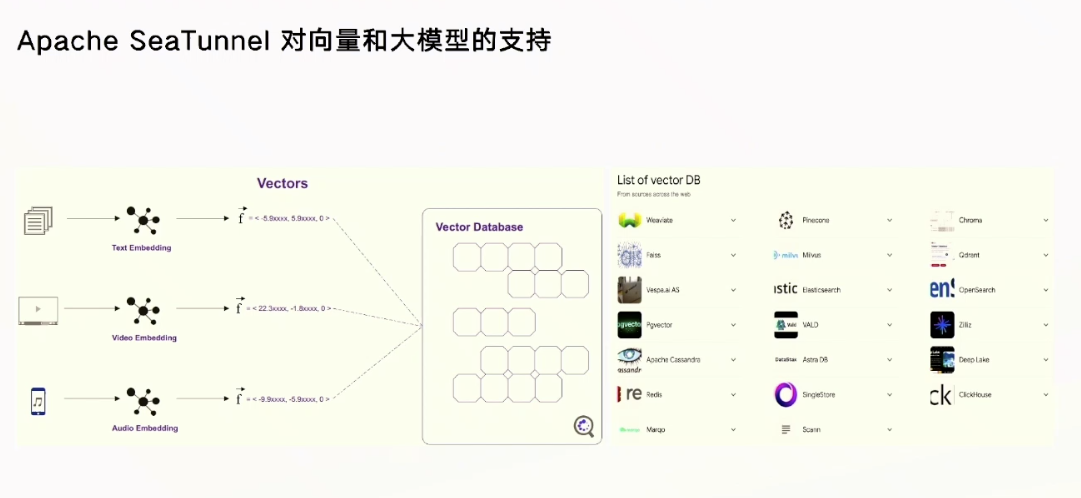Click the Pgvector logo icon
This screenshot has height=498, width=1081.
(629, 325)
